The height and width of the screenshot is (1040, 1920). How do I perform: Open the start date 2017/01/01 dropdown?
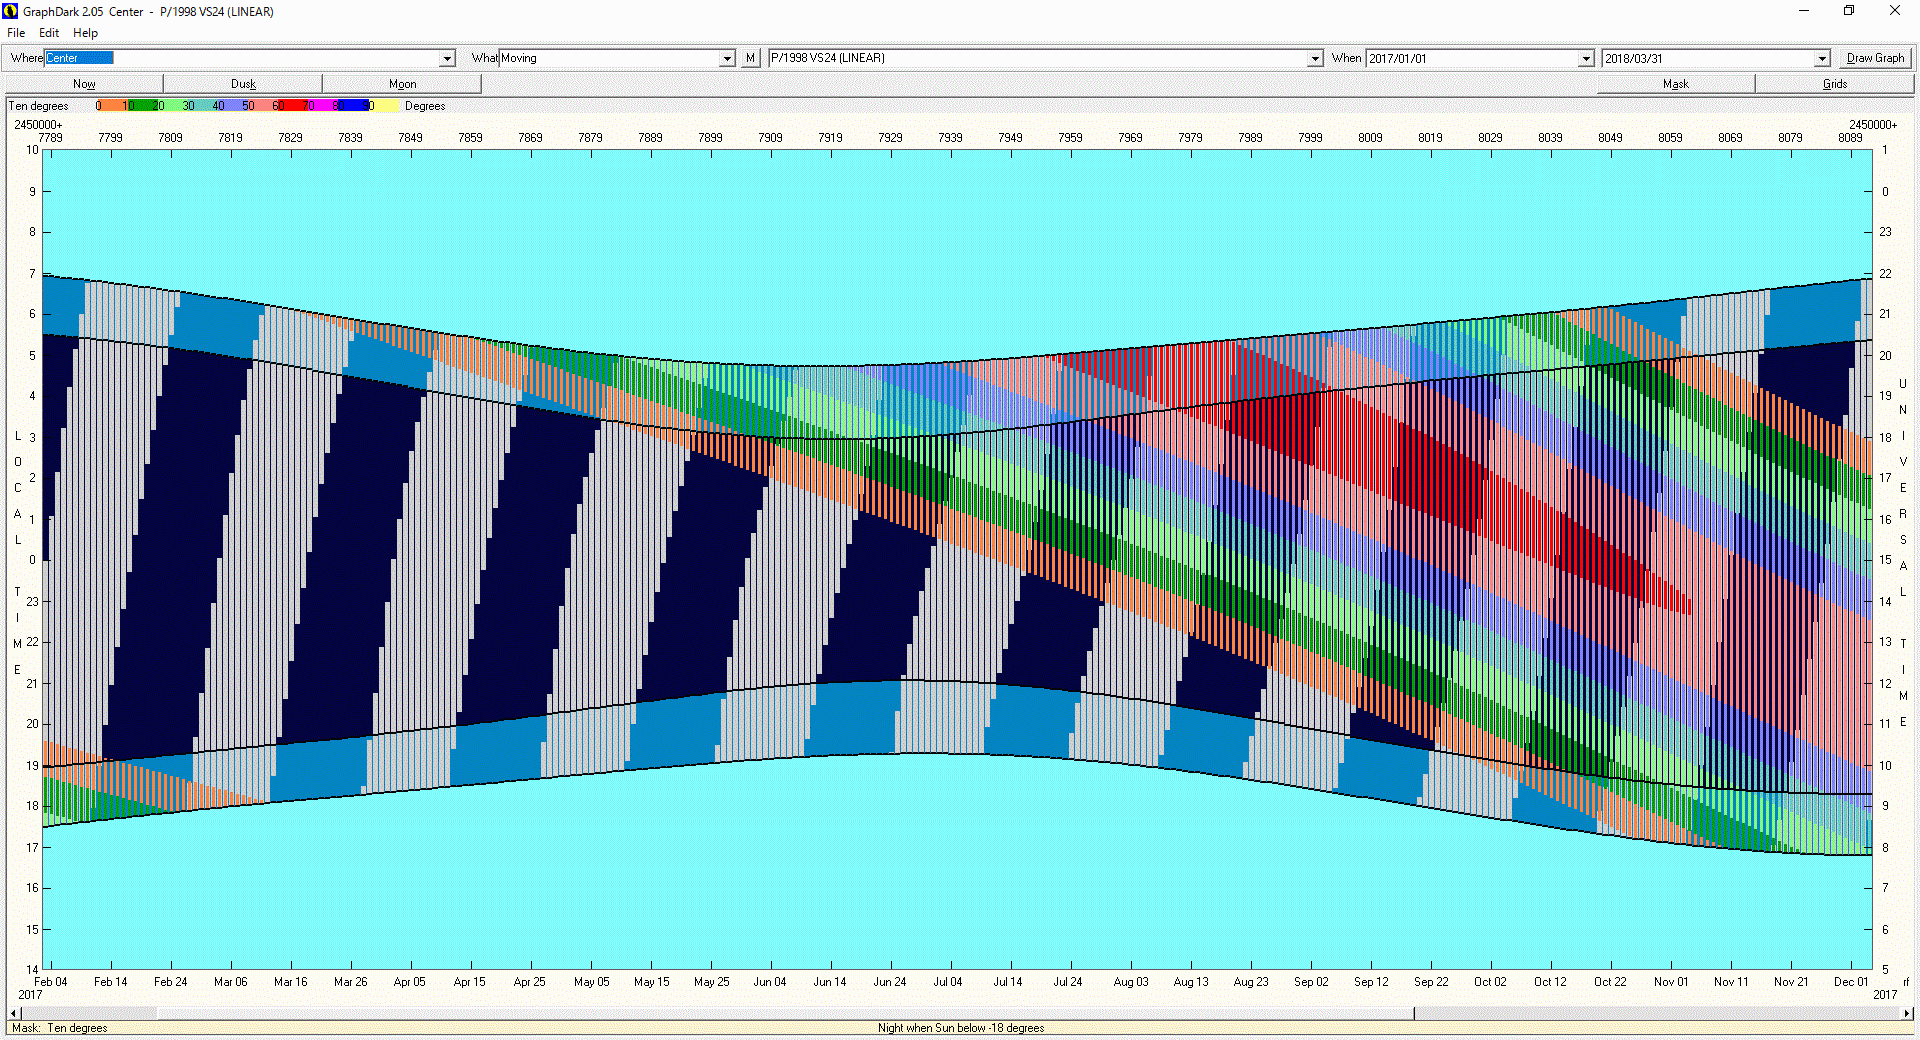1586,59
